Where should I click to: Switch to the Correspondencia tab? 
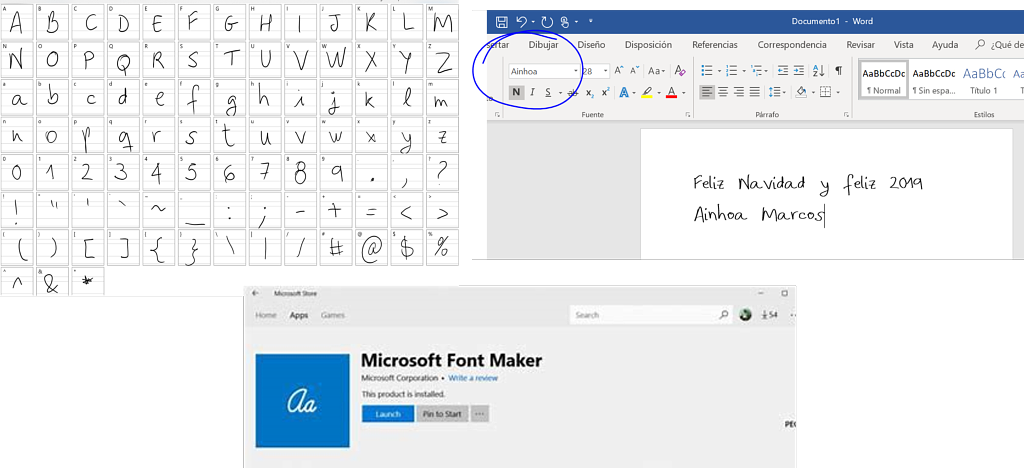(792, 45)
